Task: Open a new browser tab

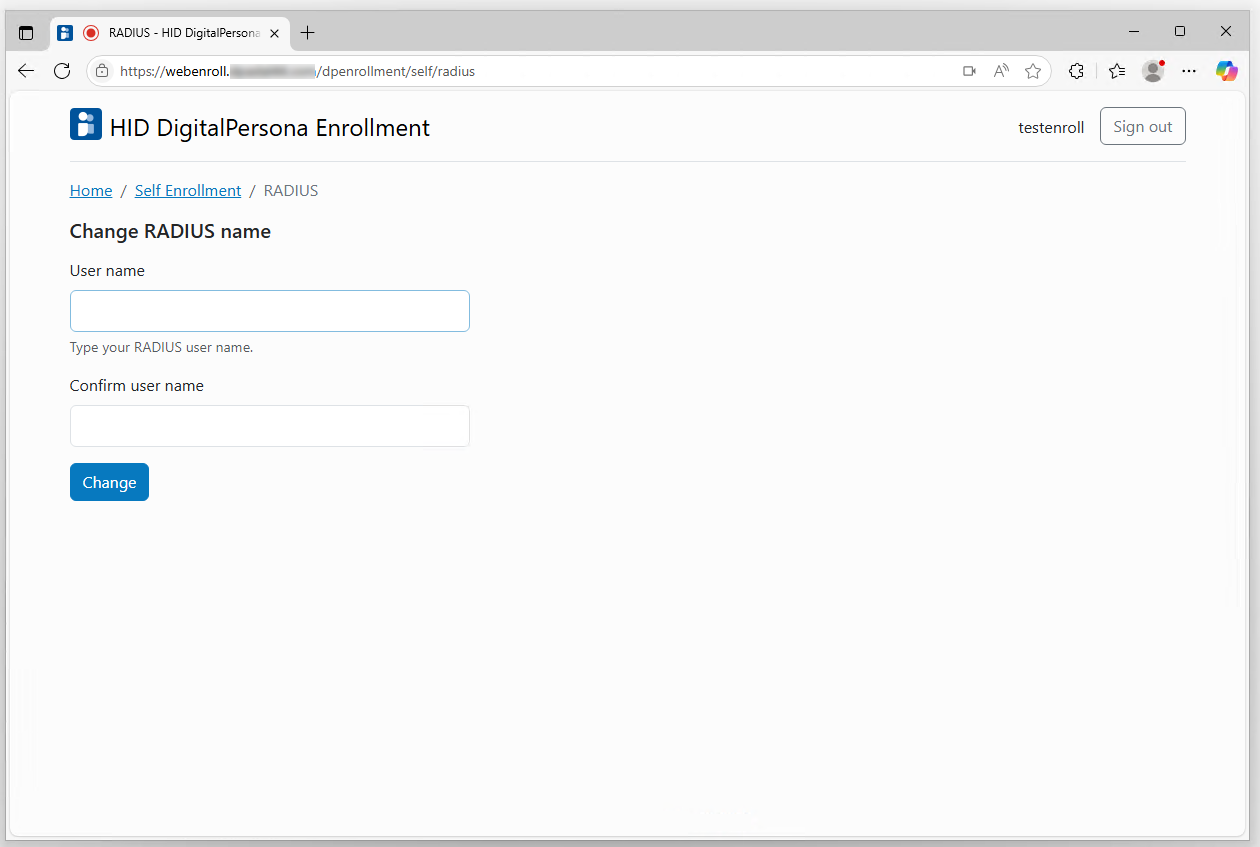Action: point(307,33)
